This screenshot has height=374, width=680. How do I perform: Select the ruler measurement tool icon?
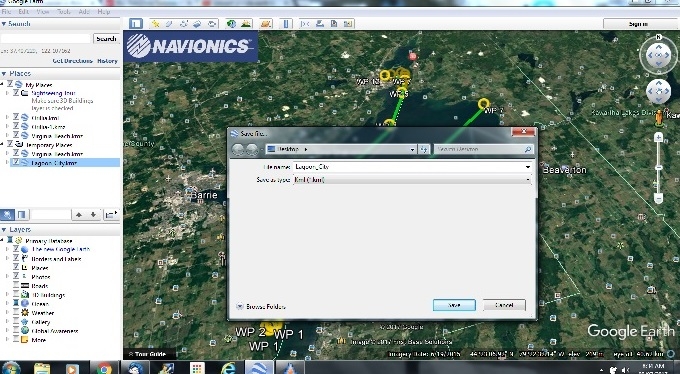point(286,24)
